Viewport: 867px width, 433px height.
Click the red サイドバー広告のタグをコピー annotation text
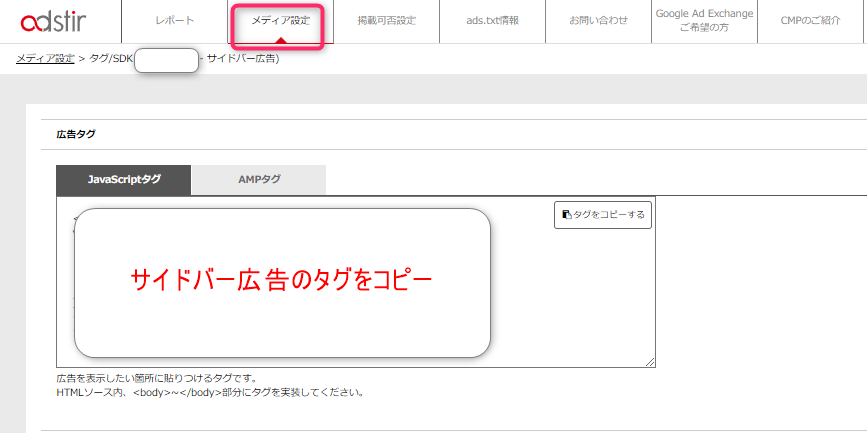coord(282,280)
